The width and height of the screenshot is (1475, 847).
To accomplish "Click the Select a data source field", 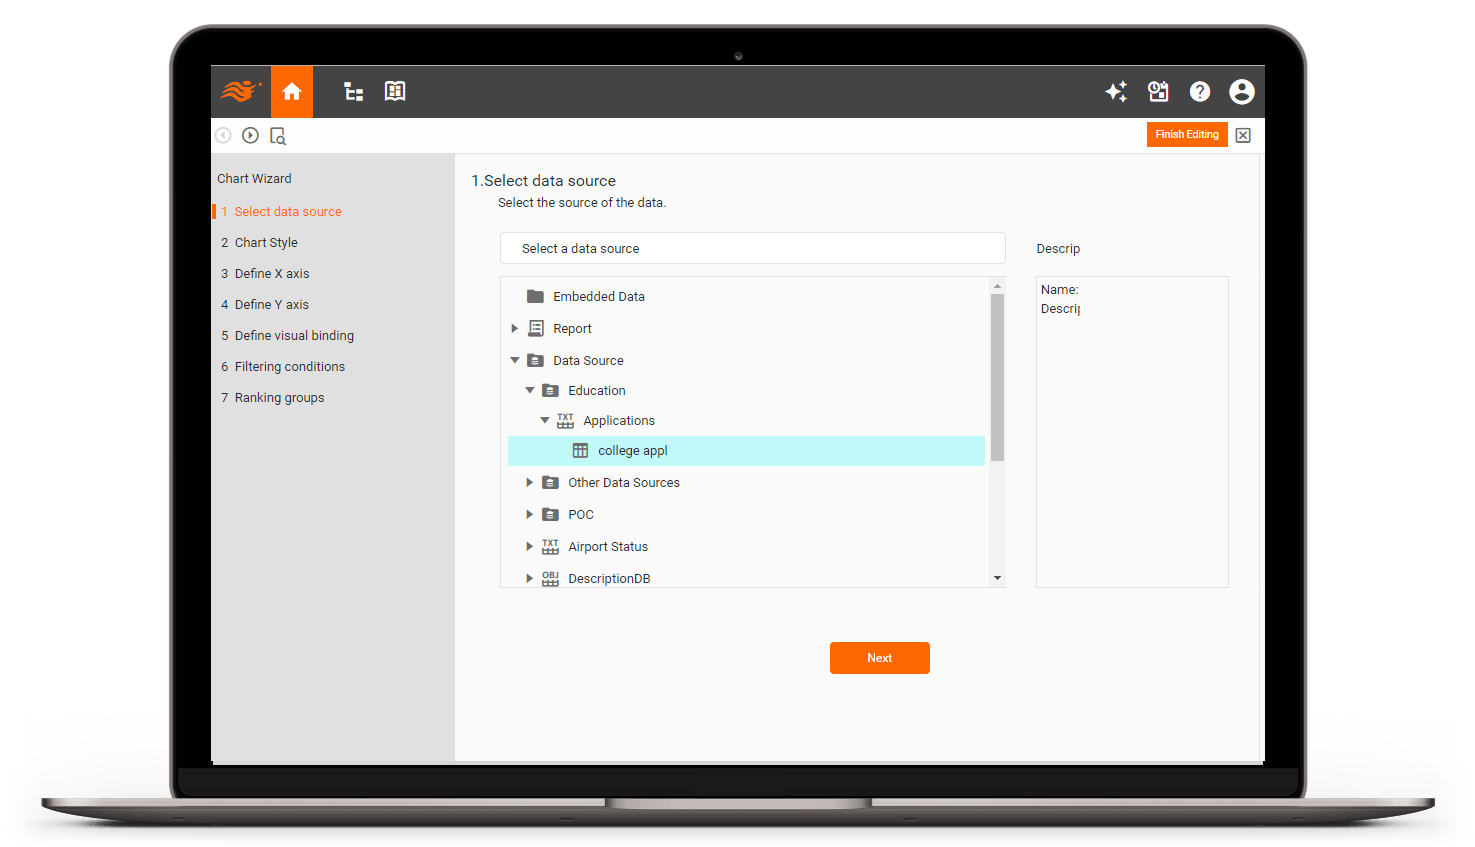I will [x=752, y=248].
